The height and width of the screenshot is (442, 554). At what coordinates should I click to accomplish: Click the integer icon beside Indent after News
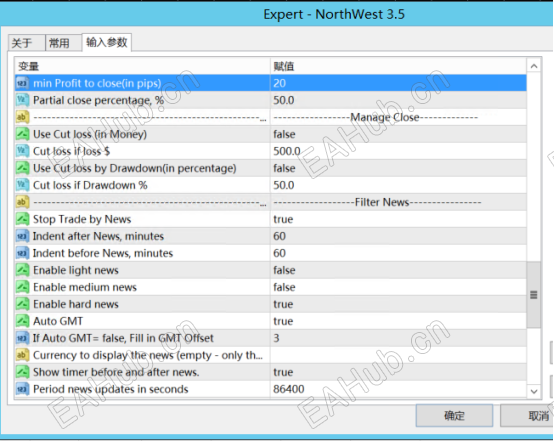coord(22,236)
